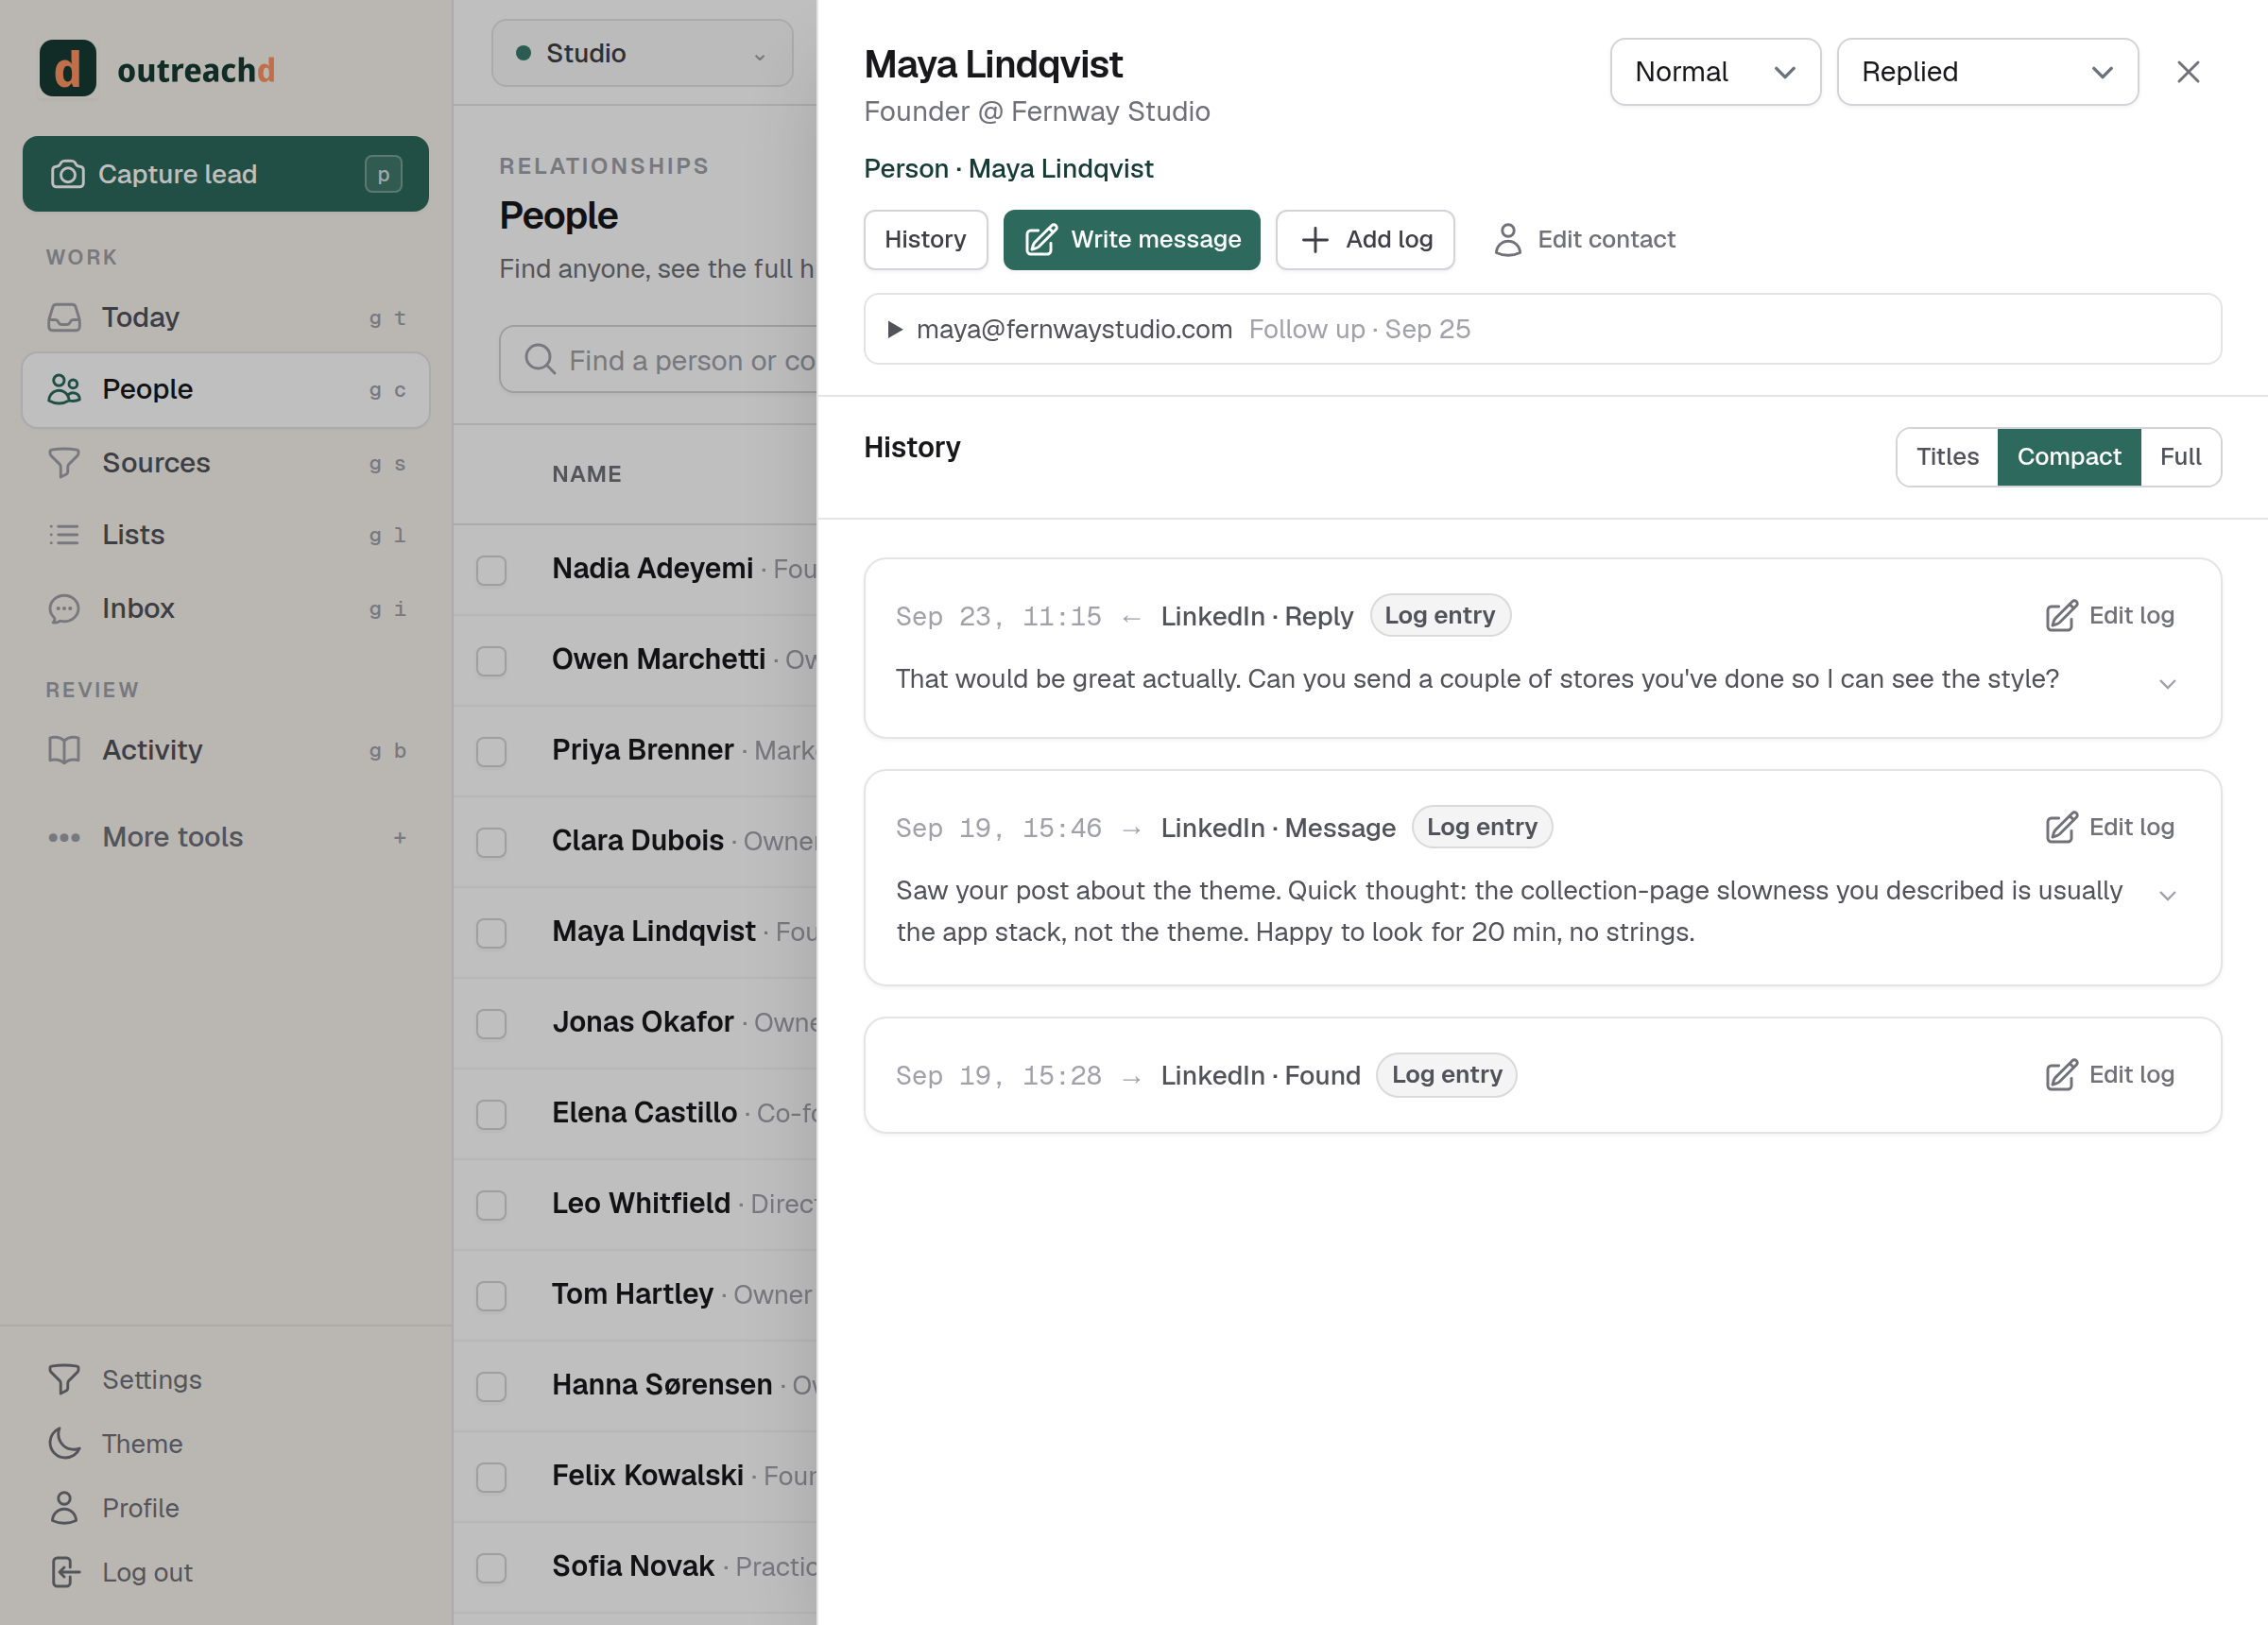The image size is (2268, 1625).
Task: Click the Profile person icon
Action: click(x=64, y=1507)
